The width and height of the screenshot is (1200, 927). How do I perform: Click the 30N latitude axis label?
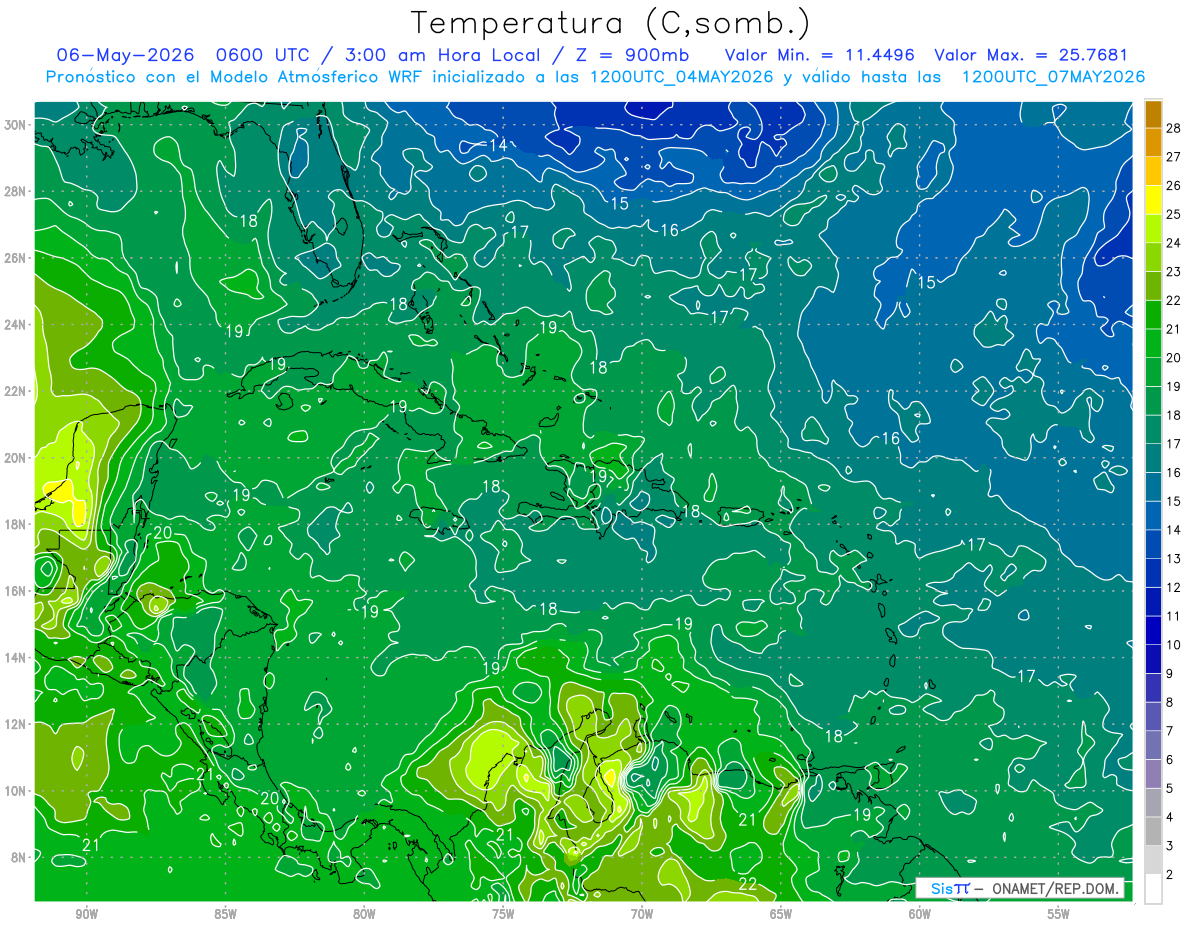click(17, 125)
